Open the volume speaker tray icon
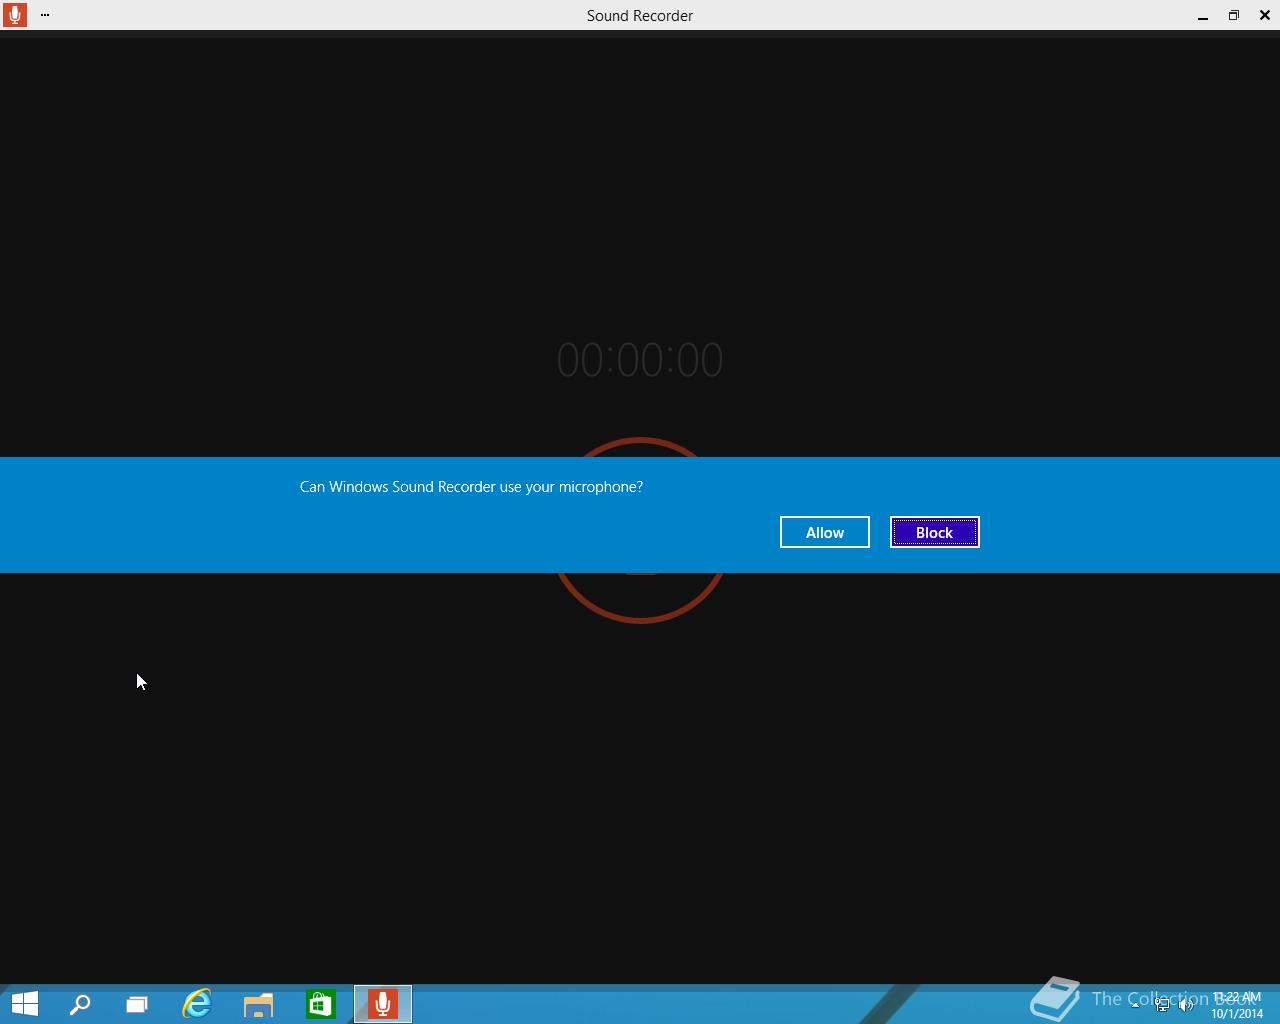 click(x=1187, y=1006)
